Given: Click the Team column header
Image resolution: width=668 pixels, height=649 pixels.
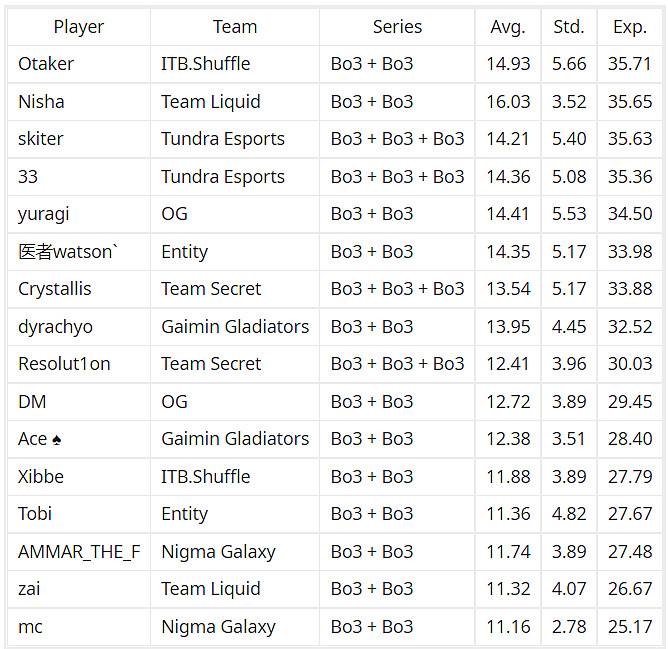Looking at the screenshot, I should click(235, 27).
